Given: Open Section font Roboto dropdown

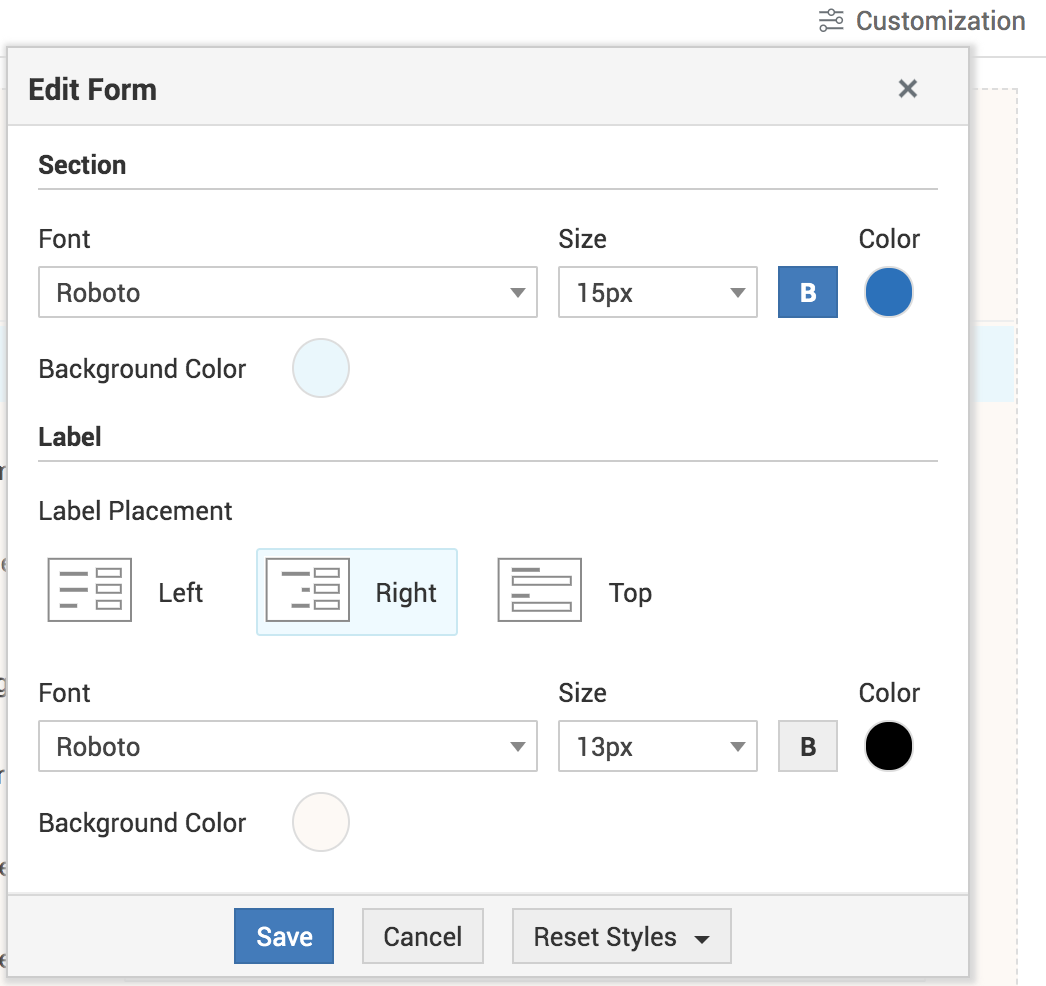Looking at the screenshot, I should (x=288, y=293).
